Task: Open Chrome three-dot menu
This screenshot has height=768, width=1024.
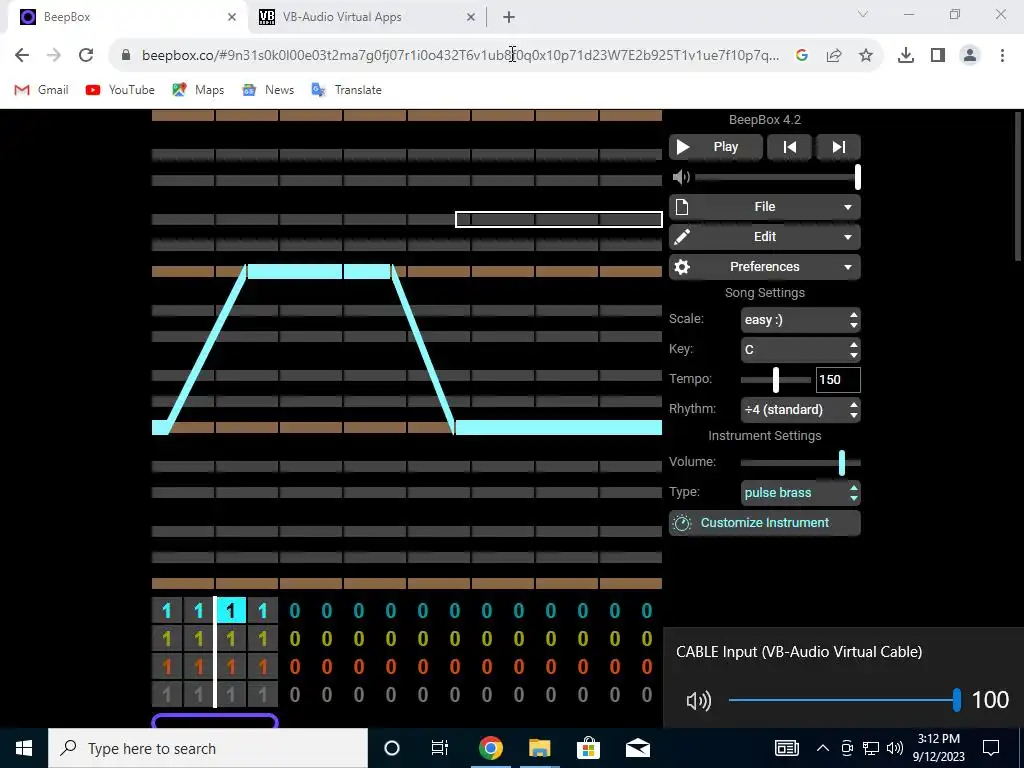Action: pos(1002,56)
